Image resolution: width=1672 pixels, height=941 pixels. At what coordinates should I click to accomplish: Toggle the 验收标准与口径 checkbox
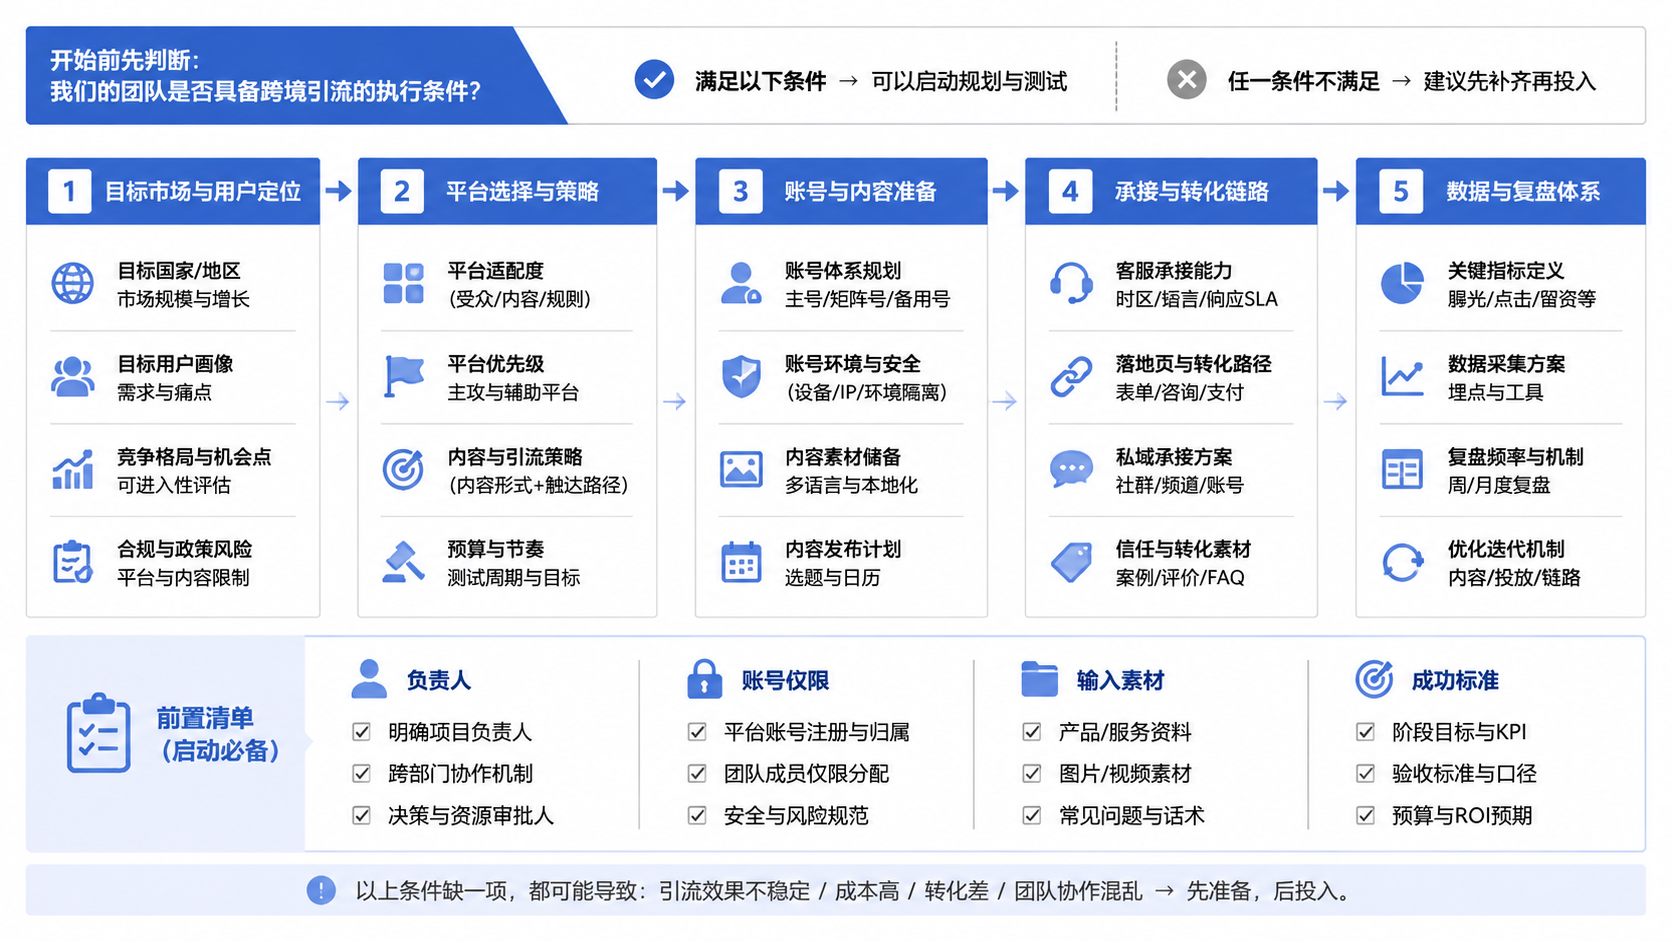[1365, 773]
